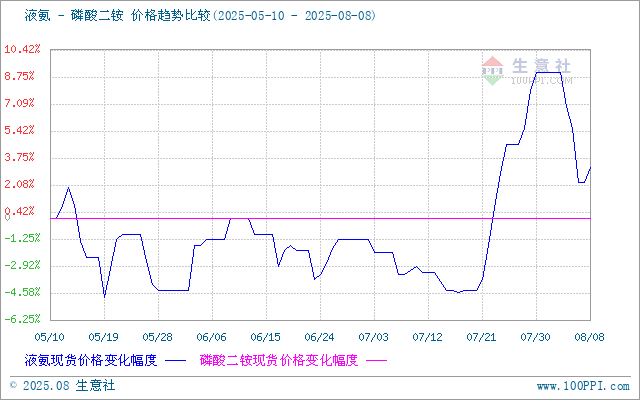Click the 液氨现货价格变化幅度 legend label

91,360
